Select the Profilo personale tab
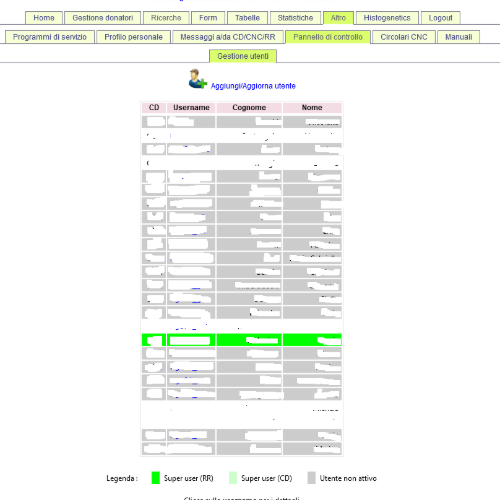Viewport: 500px width, 500px height. (133, 37)
